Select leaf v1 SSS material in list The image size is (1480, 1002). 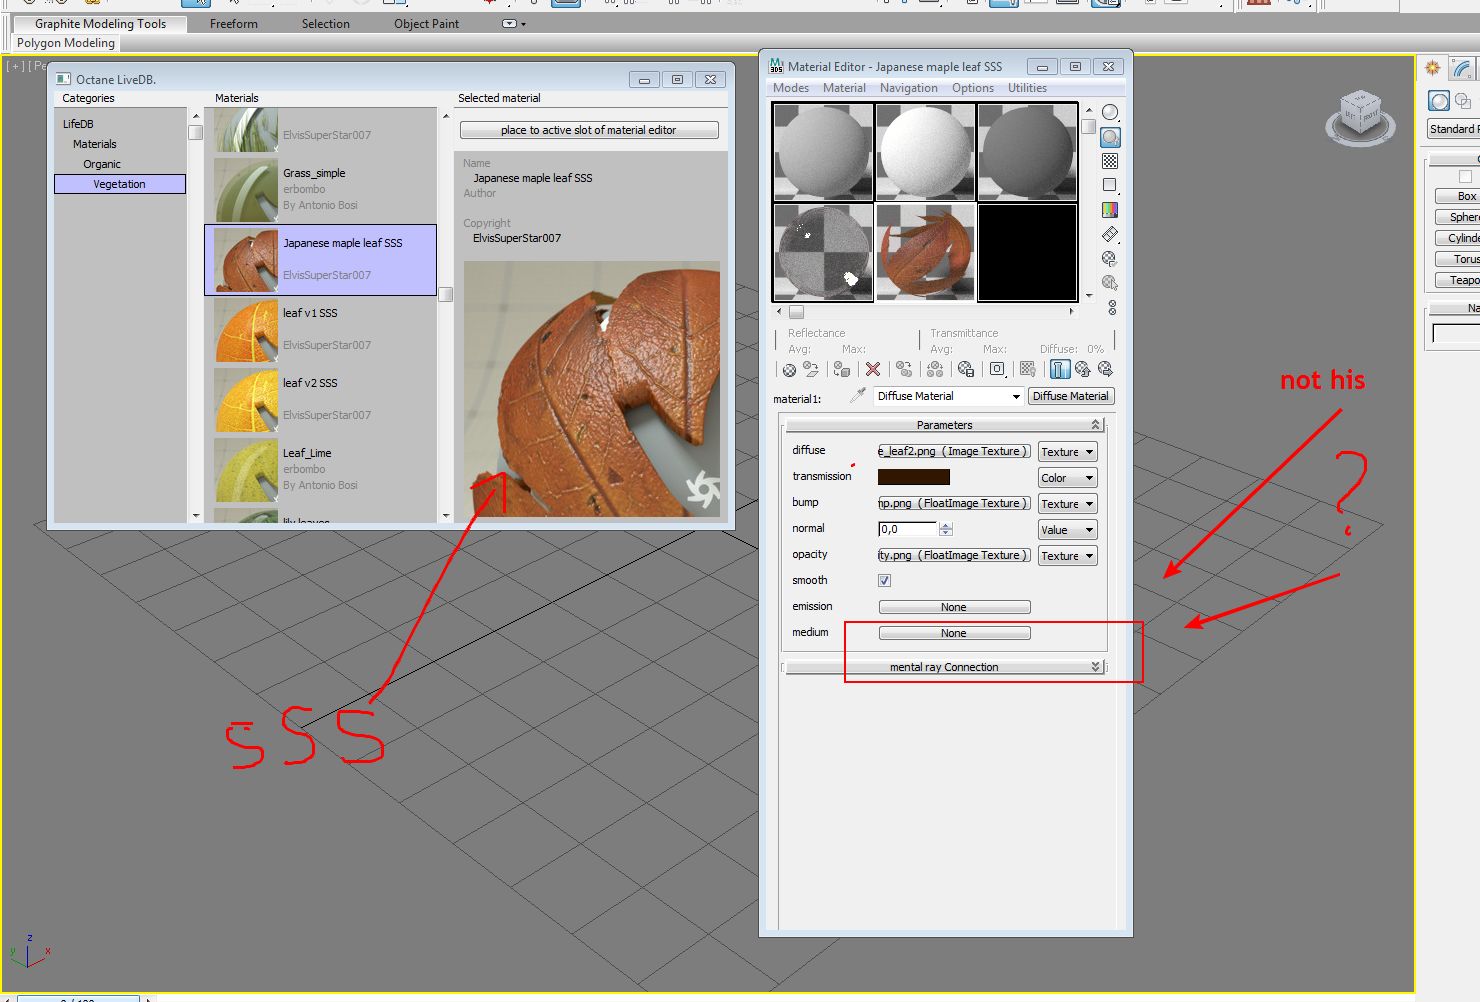click(x=321, y=330)
